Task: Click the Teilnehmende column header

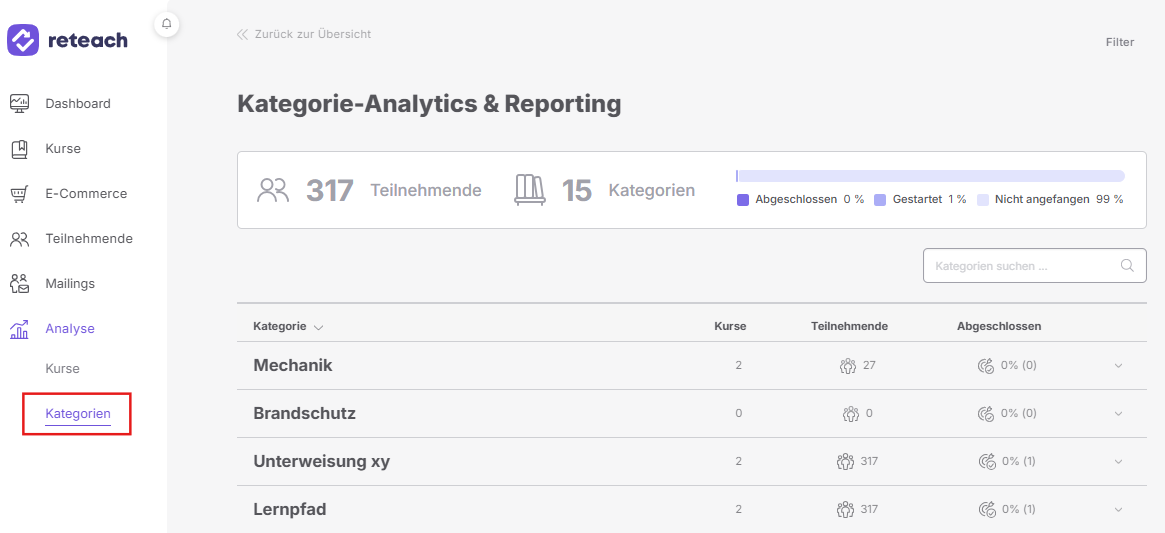Action: (x=849, y=326)
